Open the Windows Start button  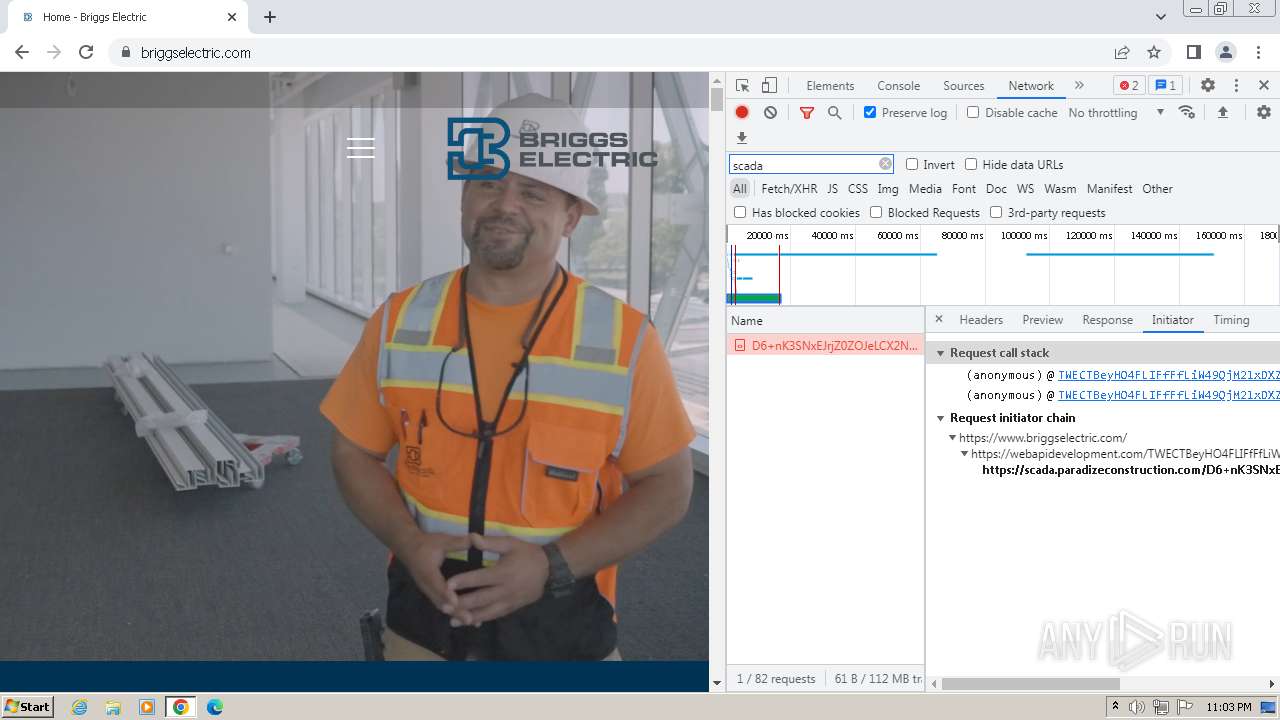point(27,706)
